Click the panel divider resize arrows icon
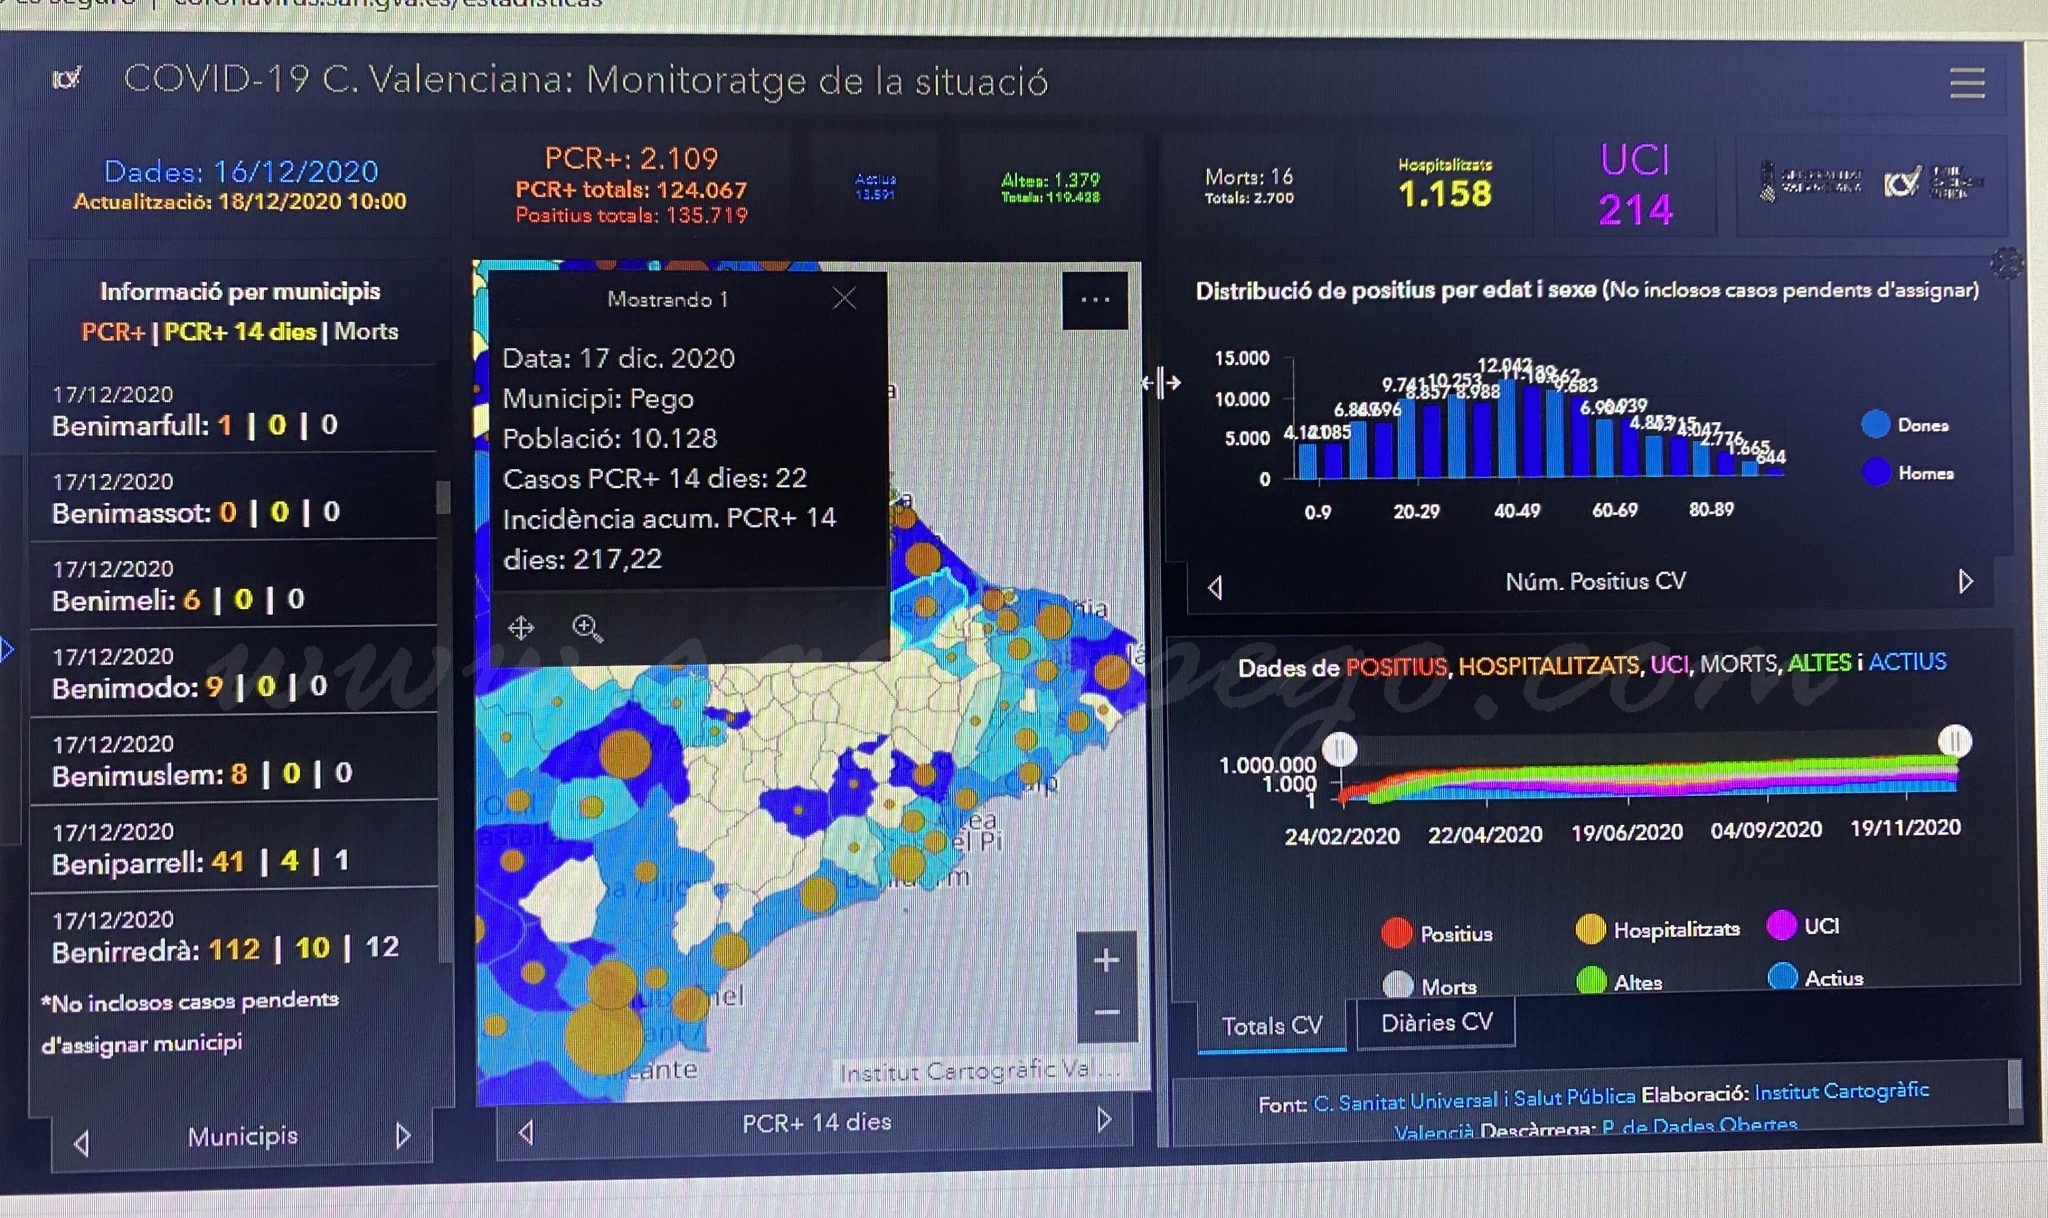This screenshot has height=1218, width=2048. pyautogui.click(x=1162, y=383)
